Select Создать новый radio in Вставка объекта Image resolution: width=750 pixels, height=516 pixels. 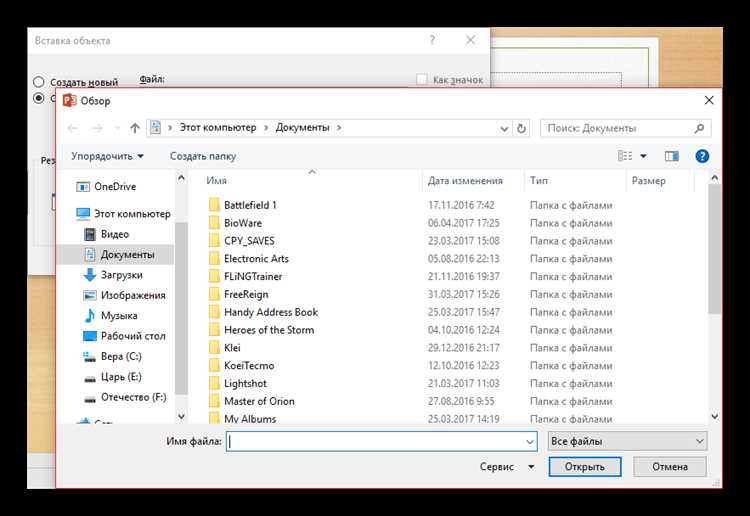point(39,82)
